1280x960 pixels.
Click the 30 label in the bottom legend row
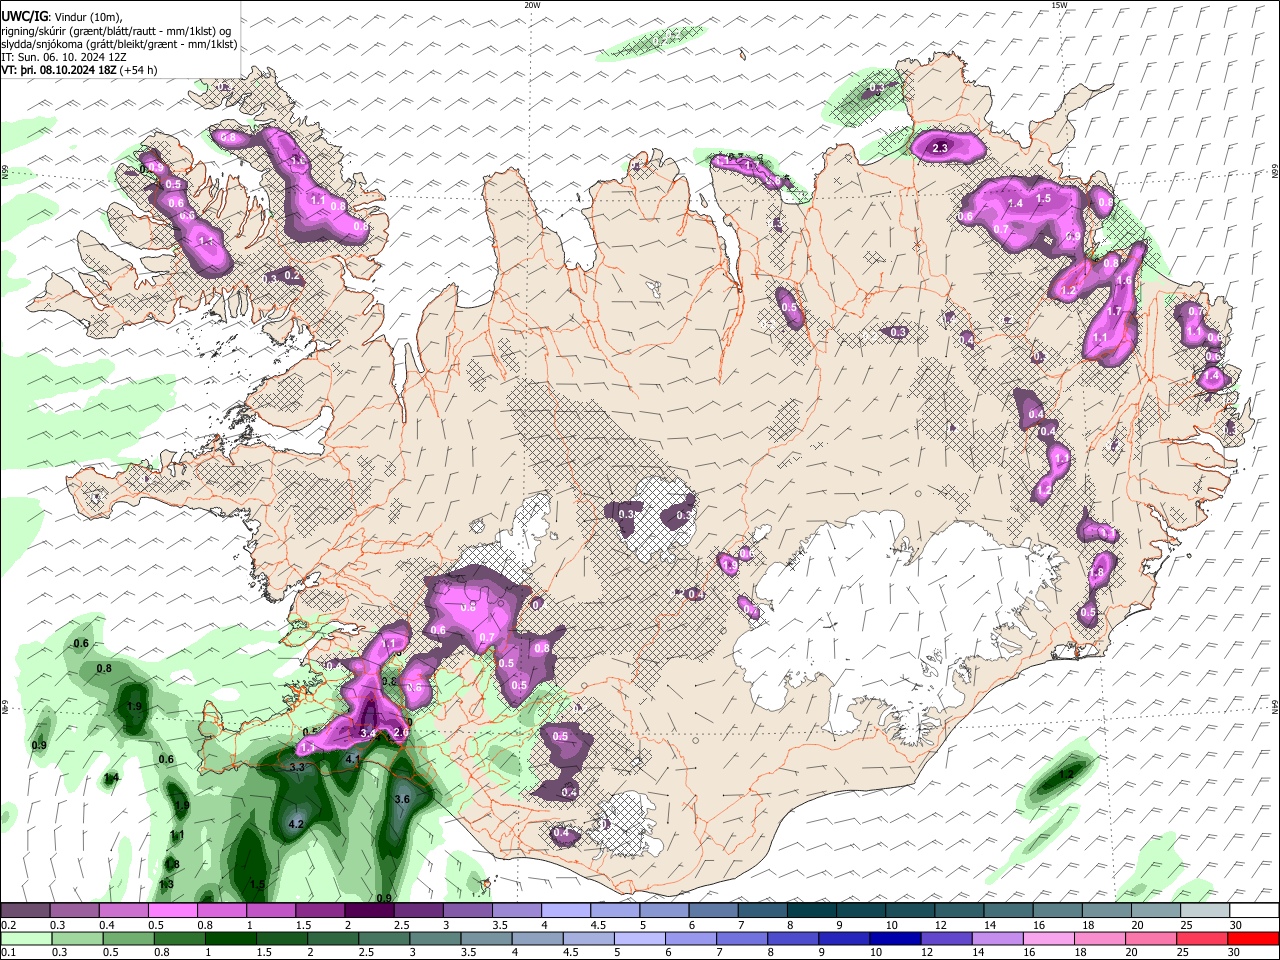(x=1235, y=952)
